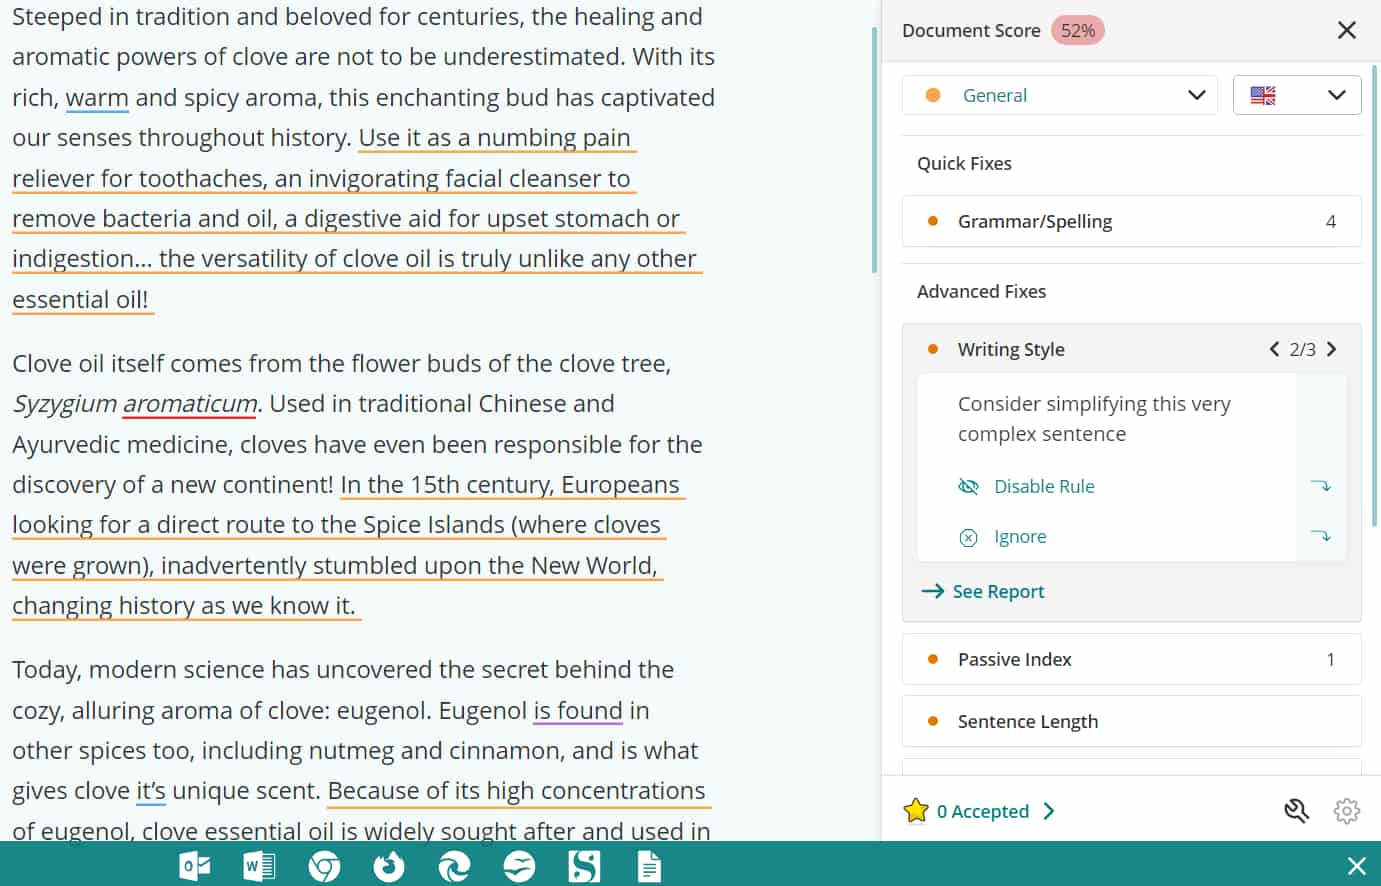The image size is (1381, 886).
Task: Click the eye-slash icon next to Disable Rule
Action: pyautogui.click(x=968, y=486)
